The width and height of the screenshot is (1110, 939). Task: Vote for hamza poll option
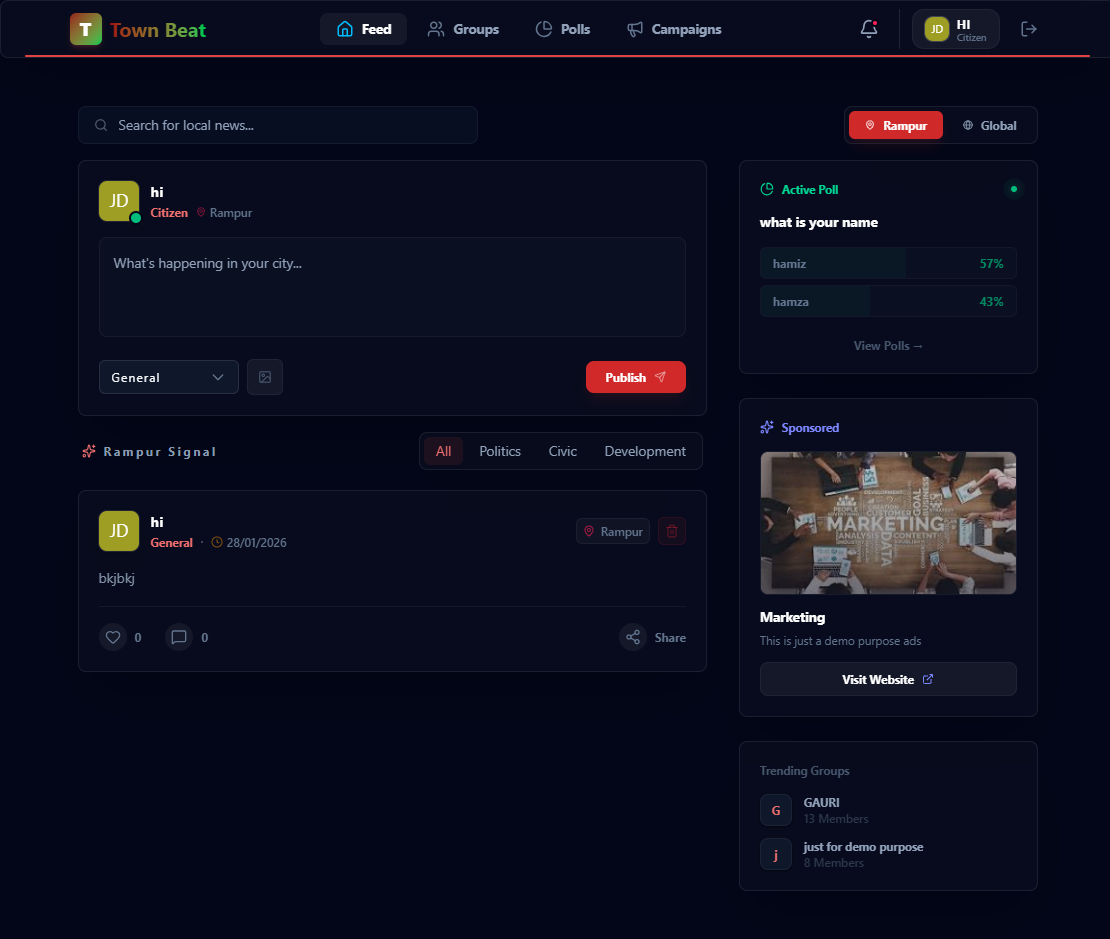[x=888, y=302]
